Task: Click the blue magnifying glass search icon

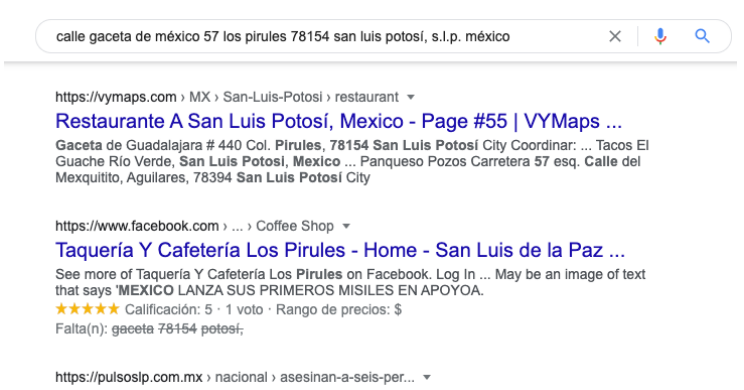Action: pos(702,36)
